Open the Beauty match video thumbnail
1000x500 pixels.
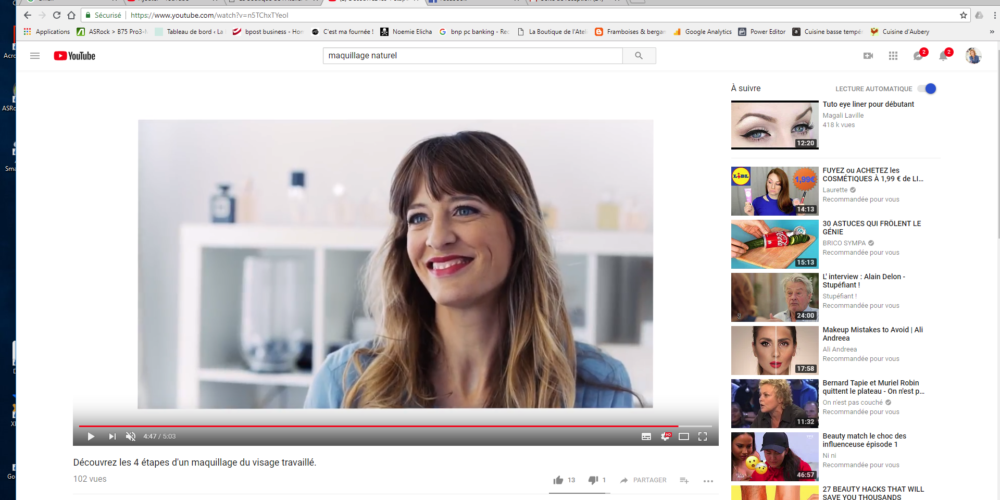tap(775, 457)
